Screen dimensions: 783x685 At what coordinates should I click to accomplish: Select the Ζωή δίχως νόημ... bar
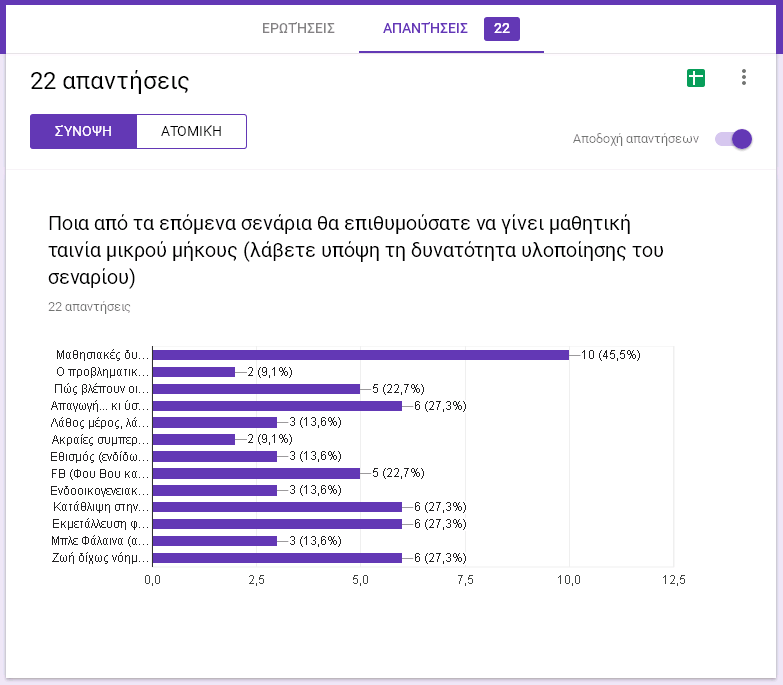click(277, 558)
